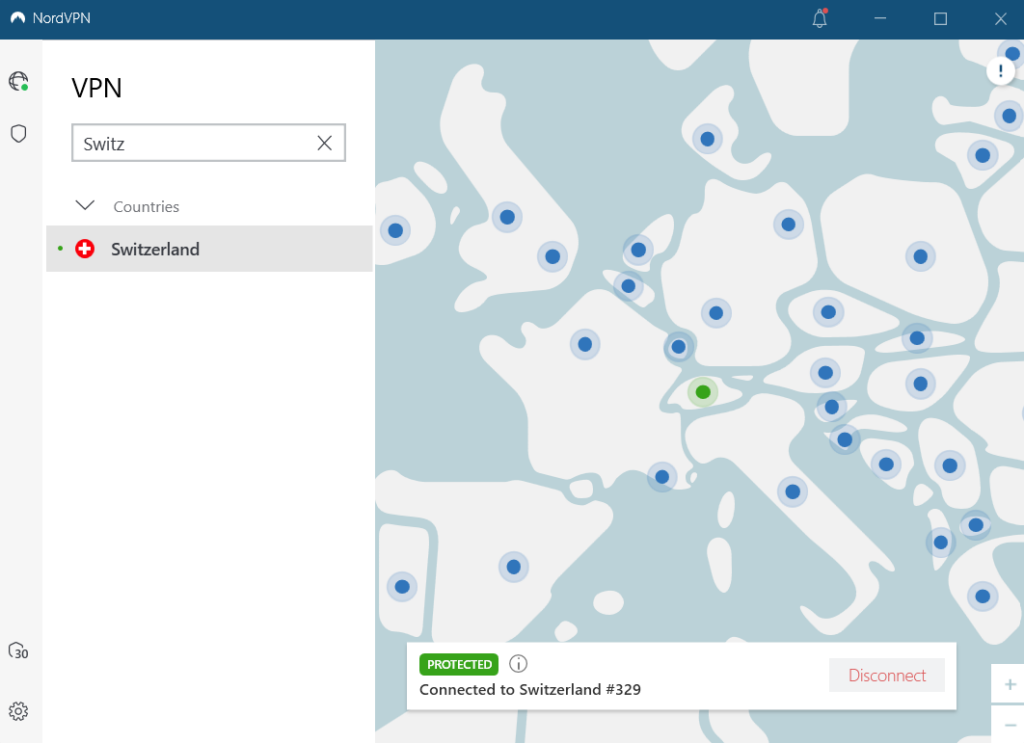Select the Austria map pin
This screenshot has height=743, width=1024.
pyautogui.click(x=825, y=373)
